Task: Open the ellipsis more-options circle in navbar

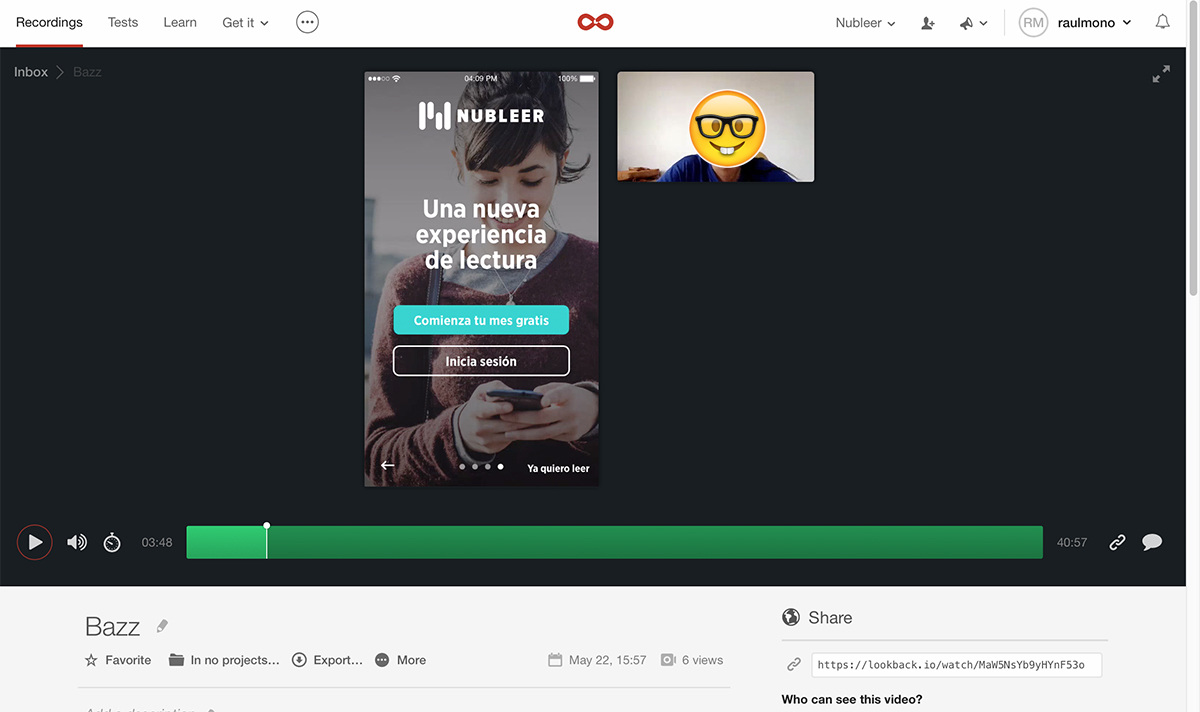Action: tap(308, 22)
